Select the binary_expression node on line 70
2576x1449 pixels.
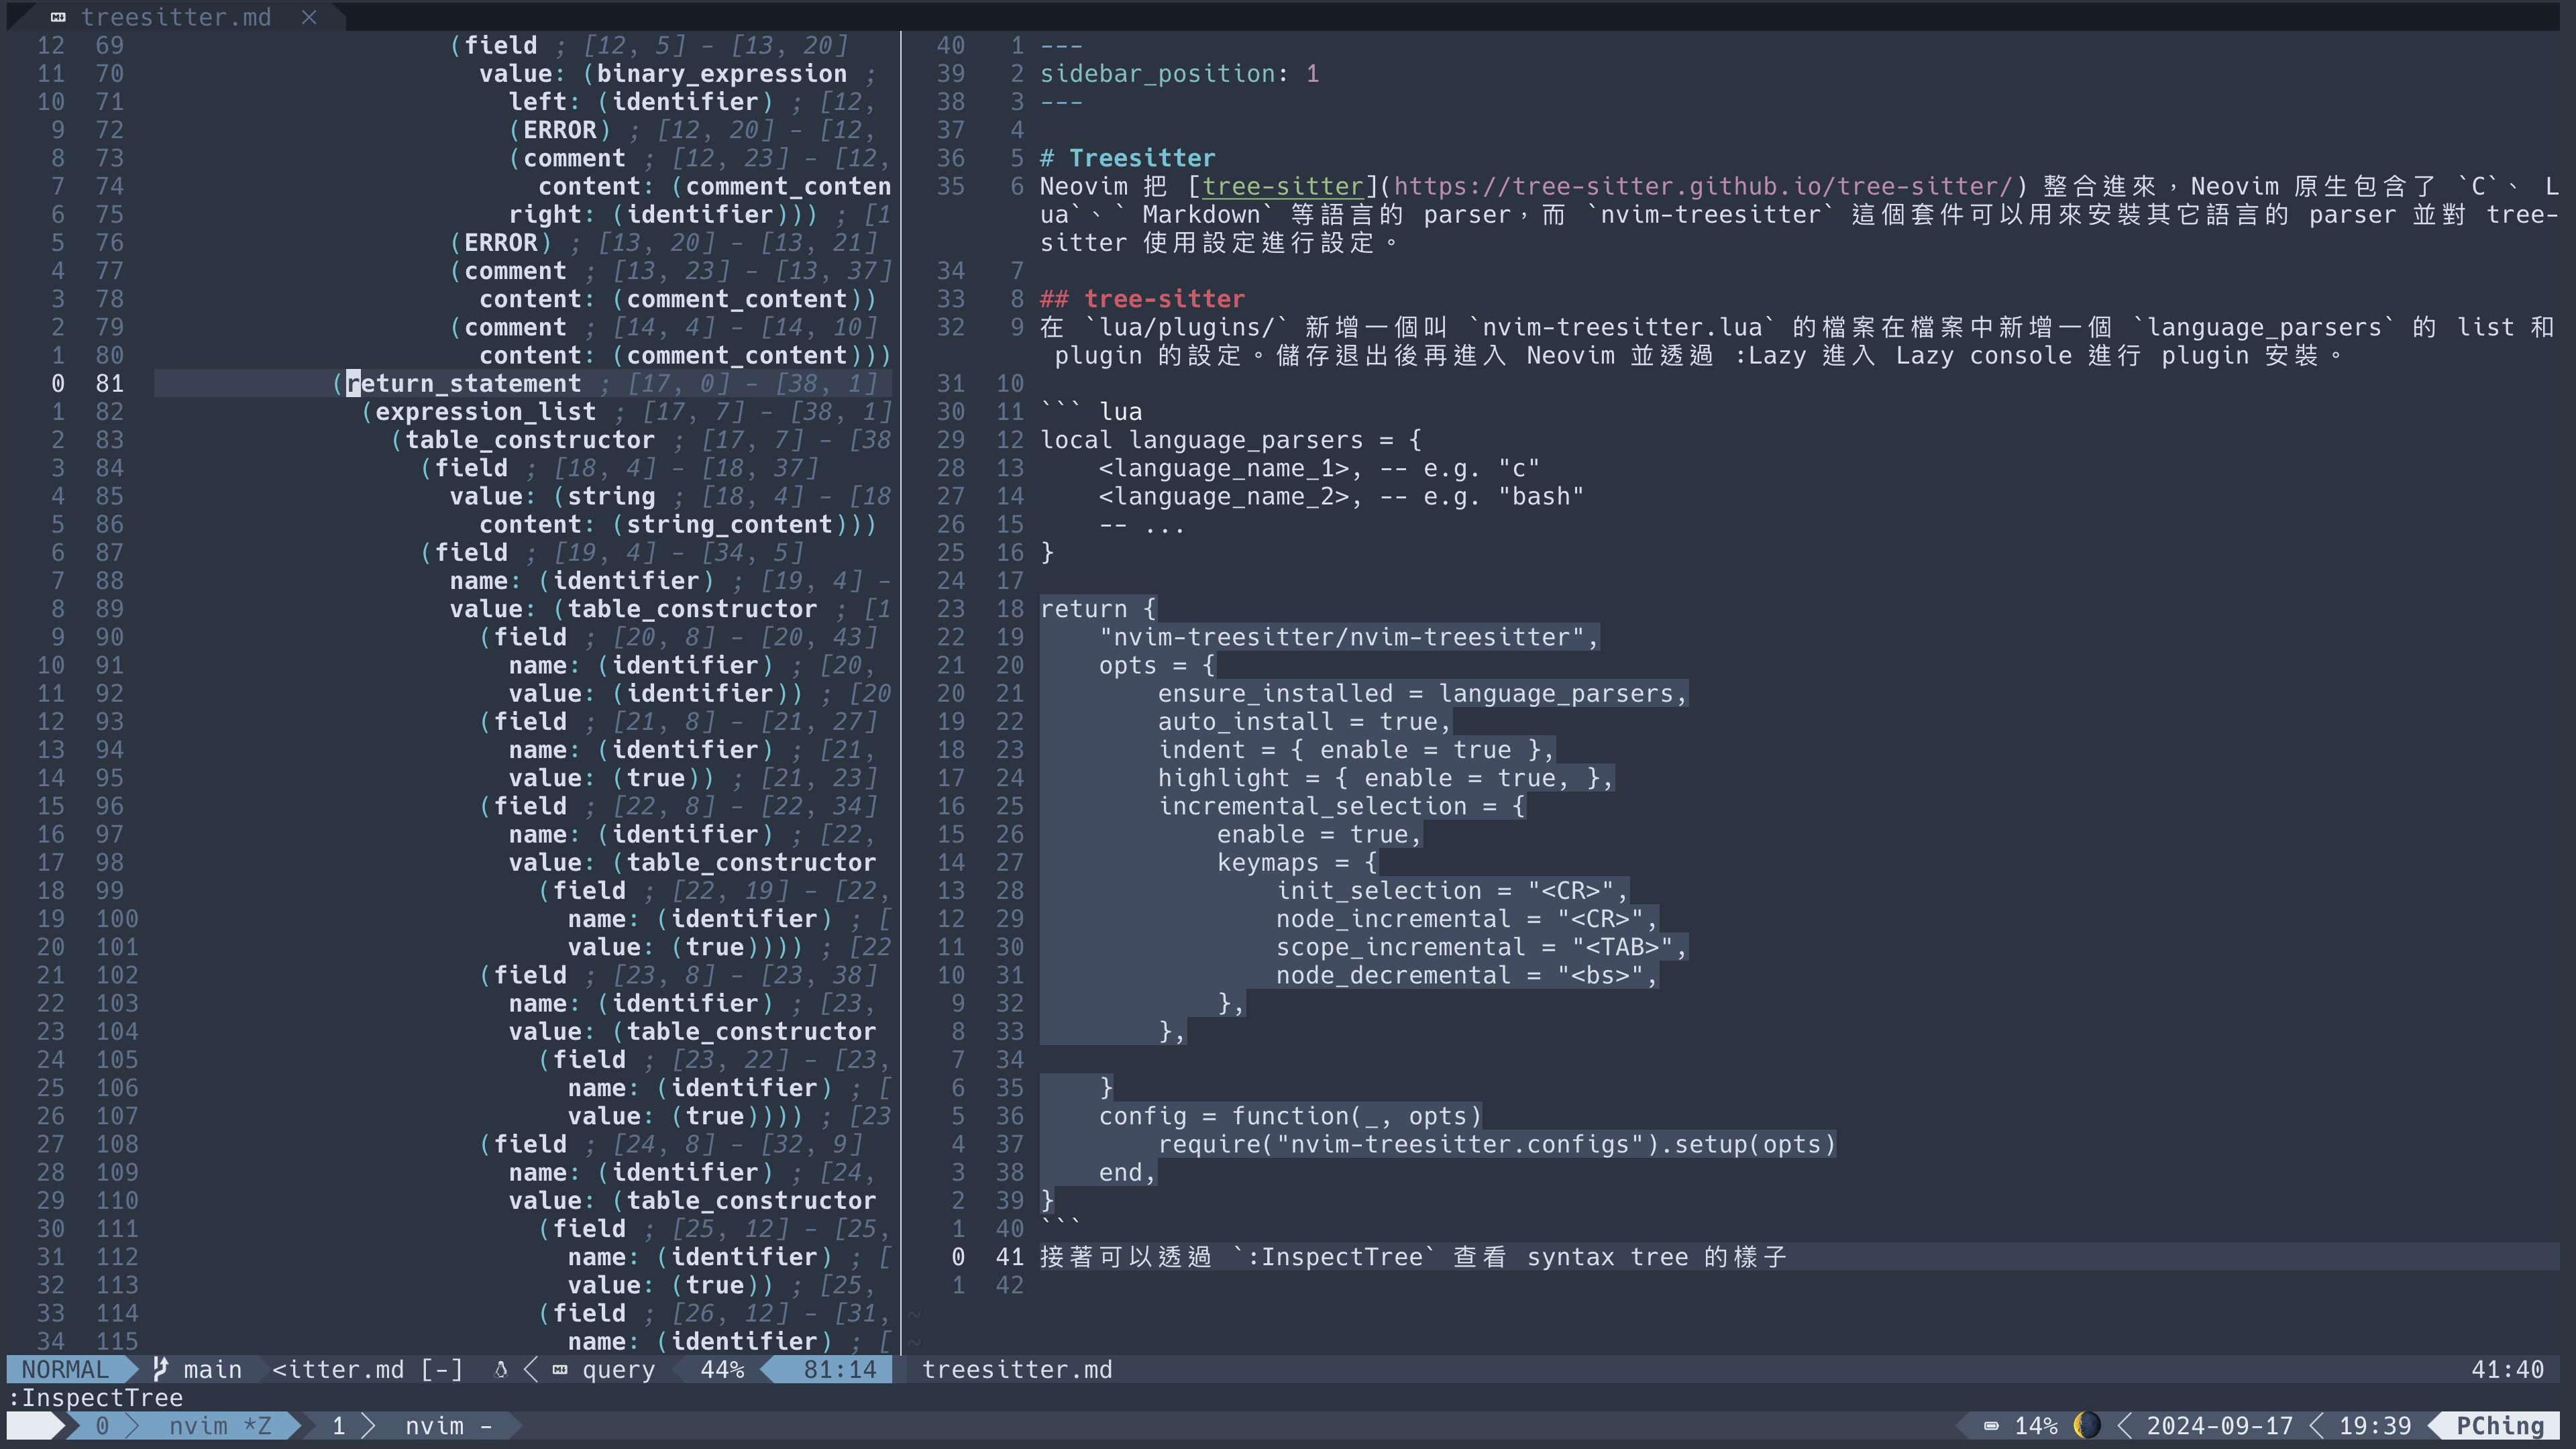click(x=721, y=74)
